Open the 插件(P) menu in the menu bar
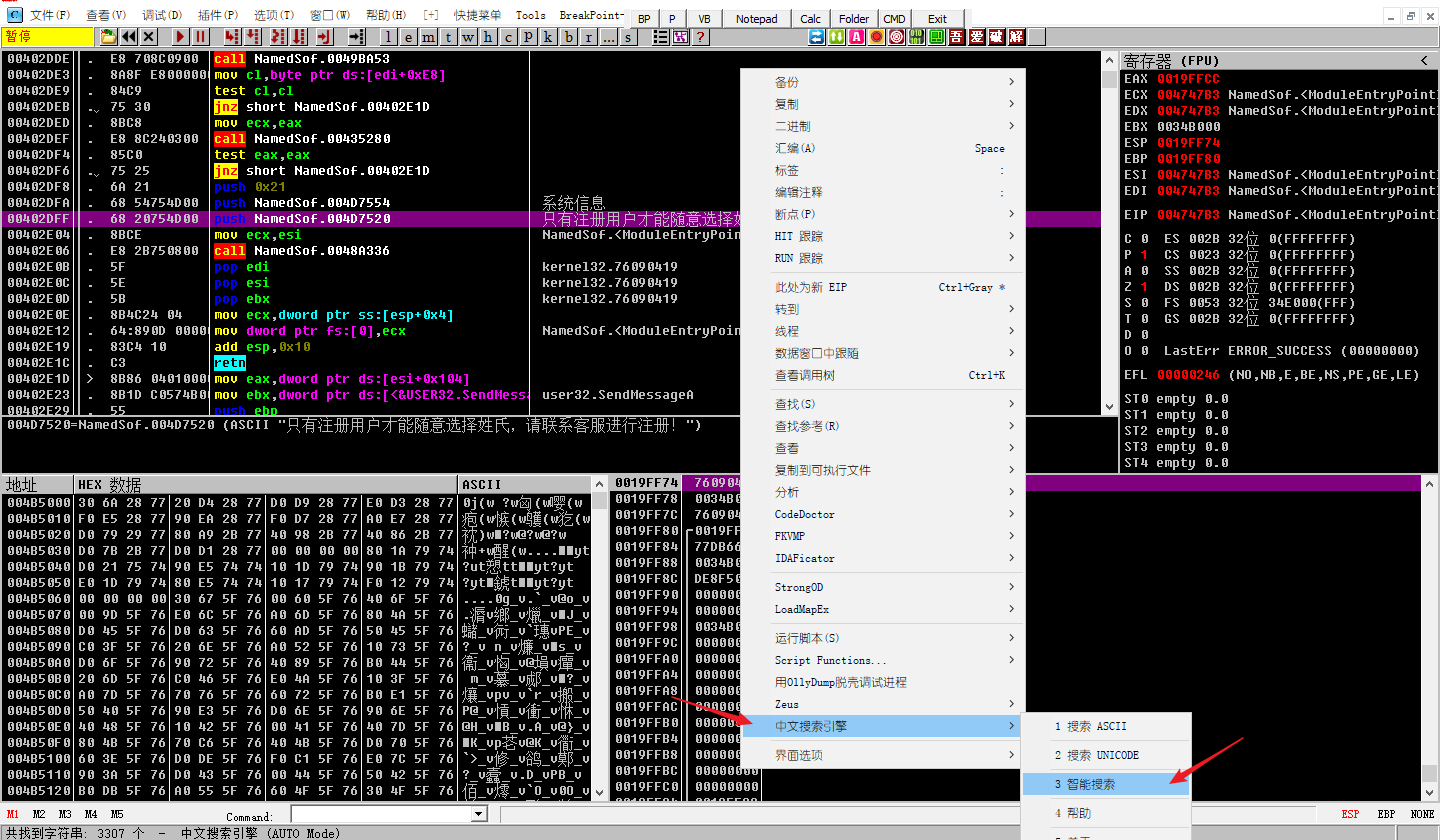 [218, 15]
